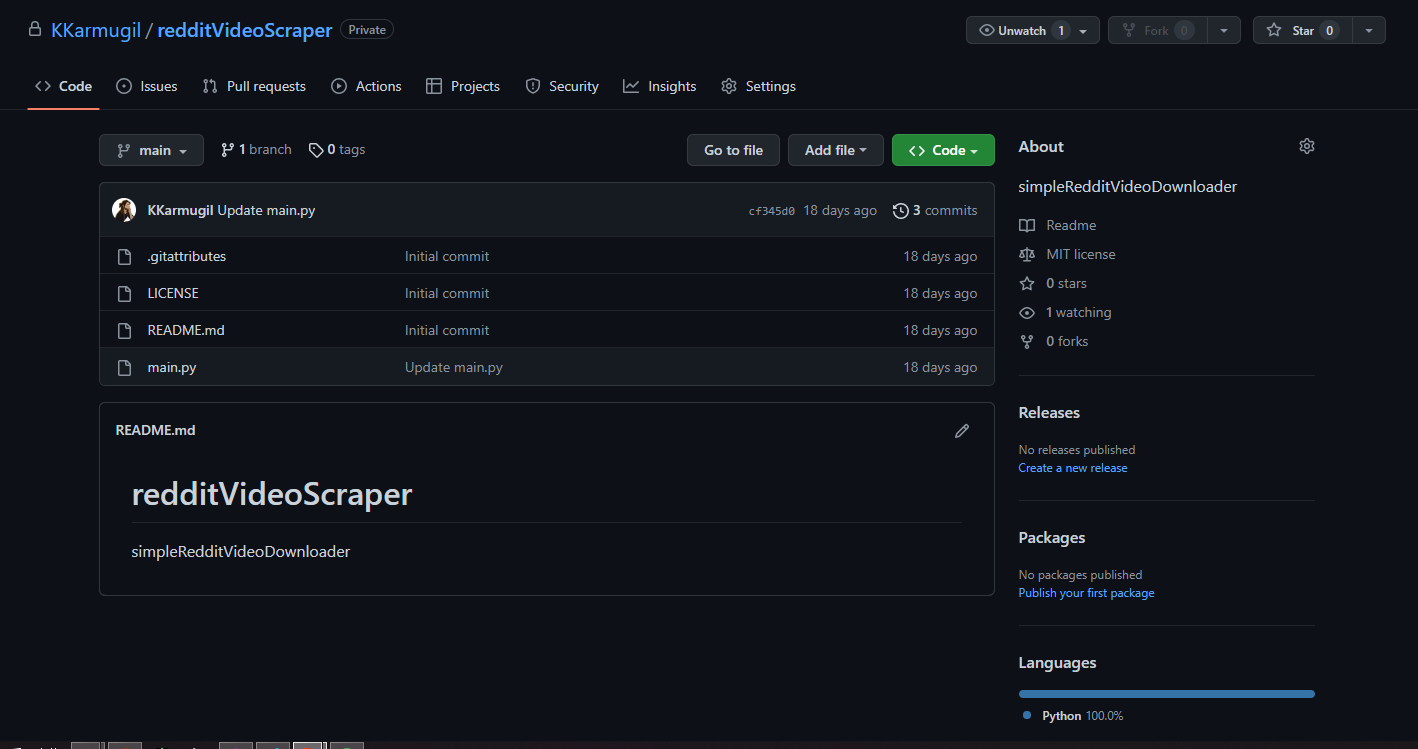
Task: Open KKarmugil owner profile link
Action: 96,31
